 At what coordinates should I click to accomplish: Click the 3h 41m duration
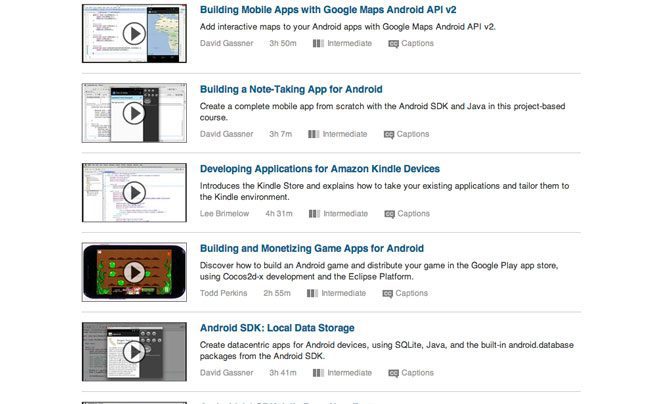click(x=283, y=373)
